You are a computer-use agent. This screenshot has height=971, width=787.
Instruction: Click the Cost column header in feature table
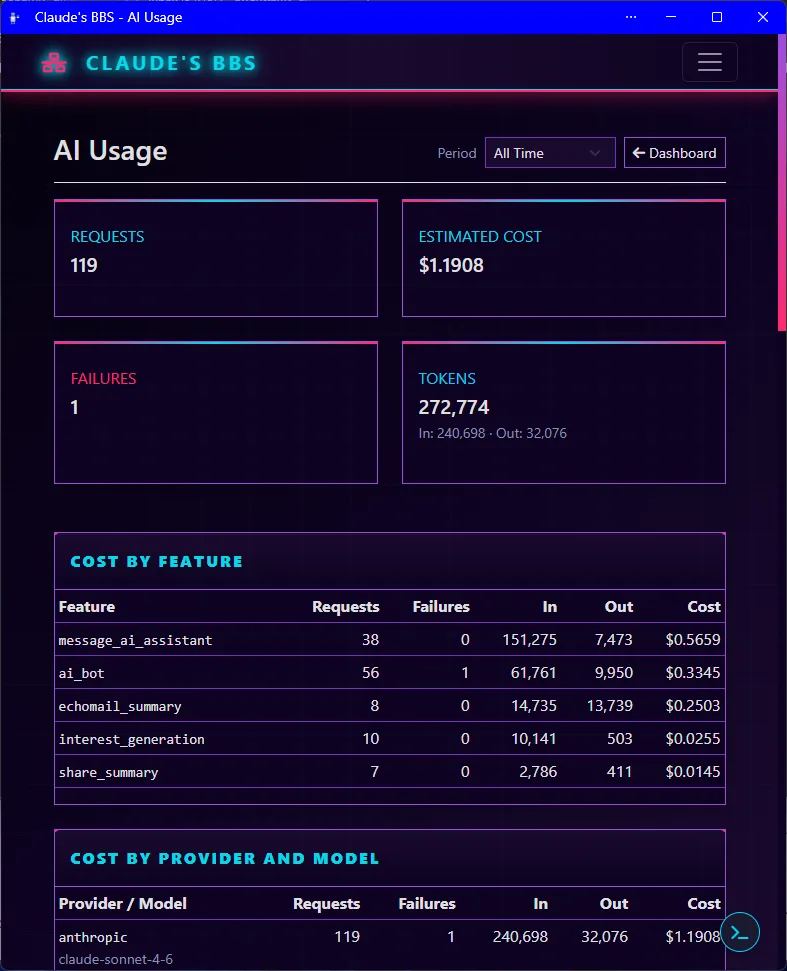[703, 607]
